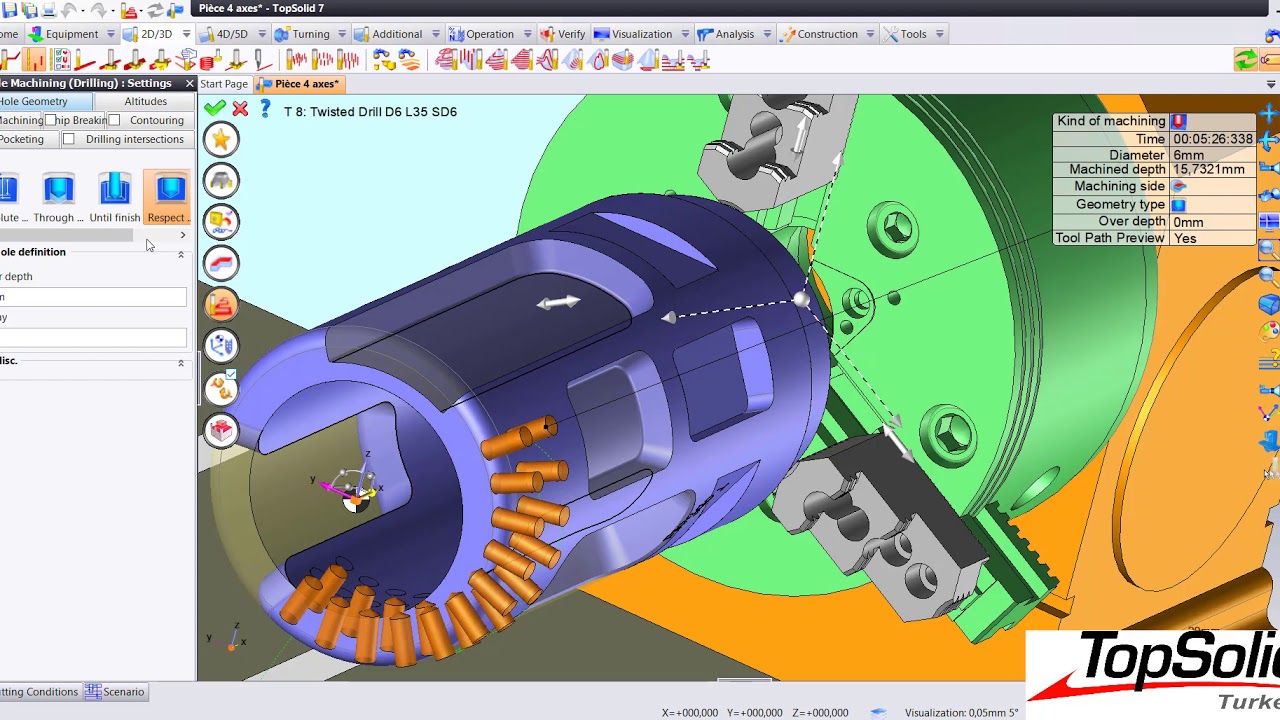Open the Altitudes settings tab
This screenshot has height=720, width=1280.
146,101
